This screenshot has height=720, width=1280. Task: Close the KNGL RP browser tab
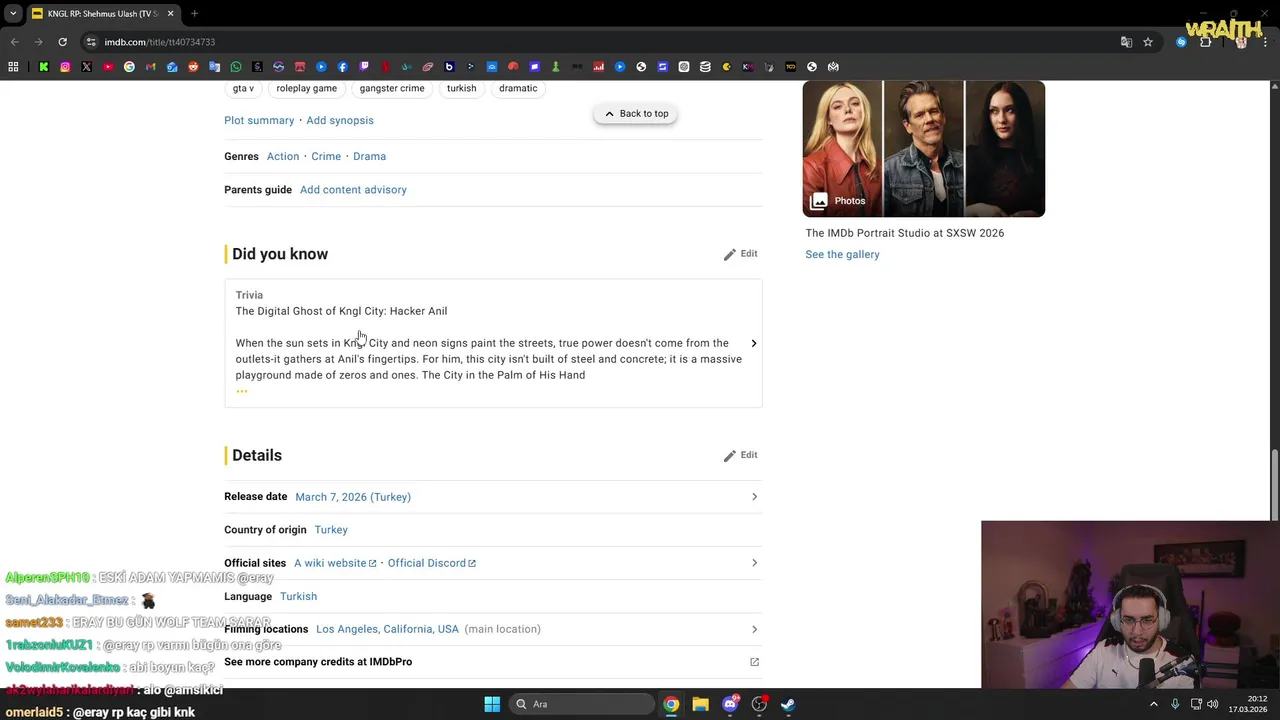(170, 14)
